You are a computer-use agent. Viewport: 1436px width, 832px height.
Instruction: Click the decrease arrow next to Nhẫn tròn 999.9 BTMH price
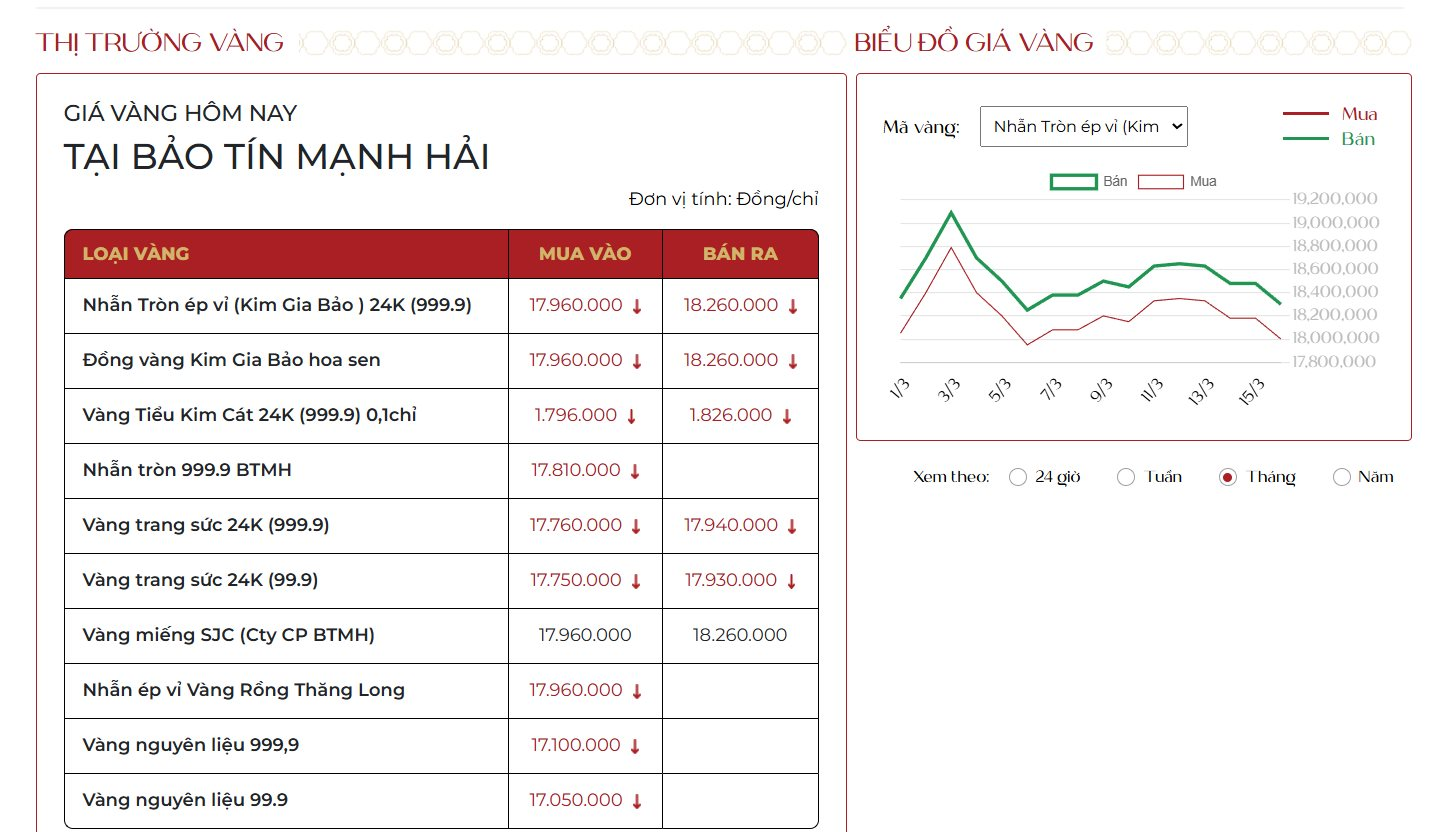(x=636, y=470)
